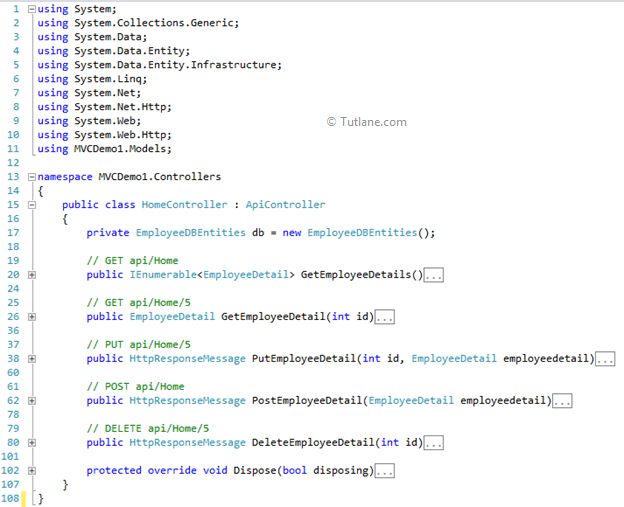
Task: Expand the GetEmployeeDetail(int id) method outline
Action: (32, 317)
